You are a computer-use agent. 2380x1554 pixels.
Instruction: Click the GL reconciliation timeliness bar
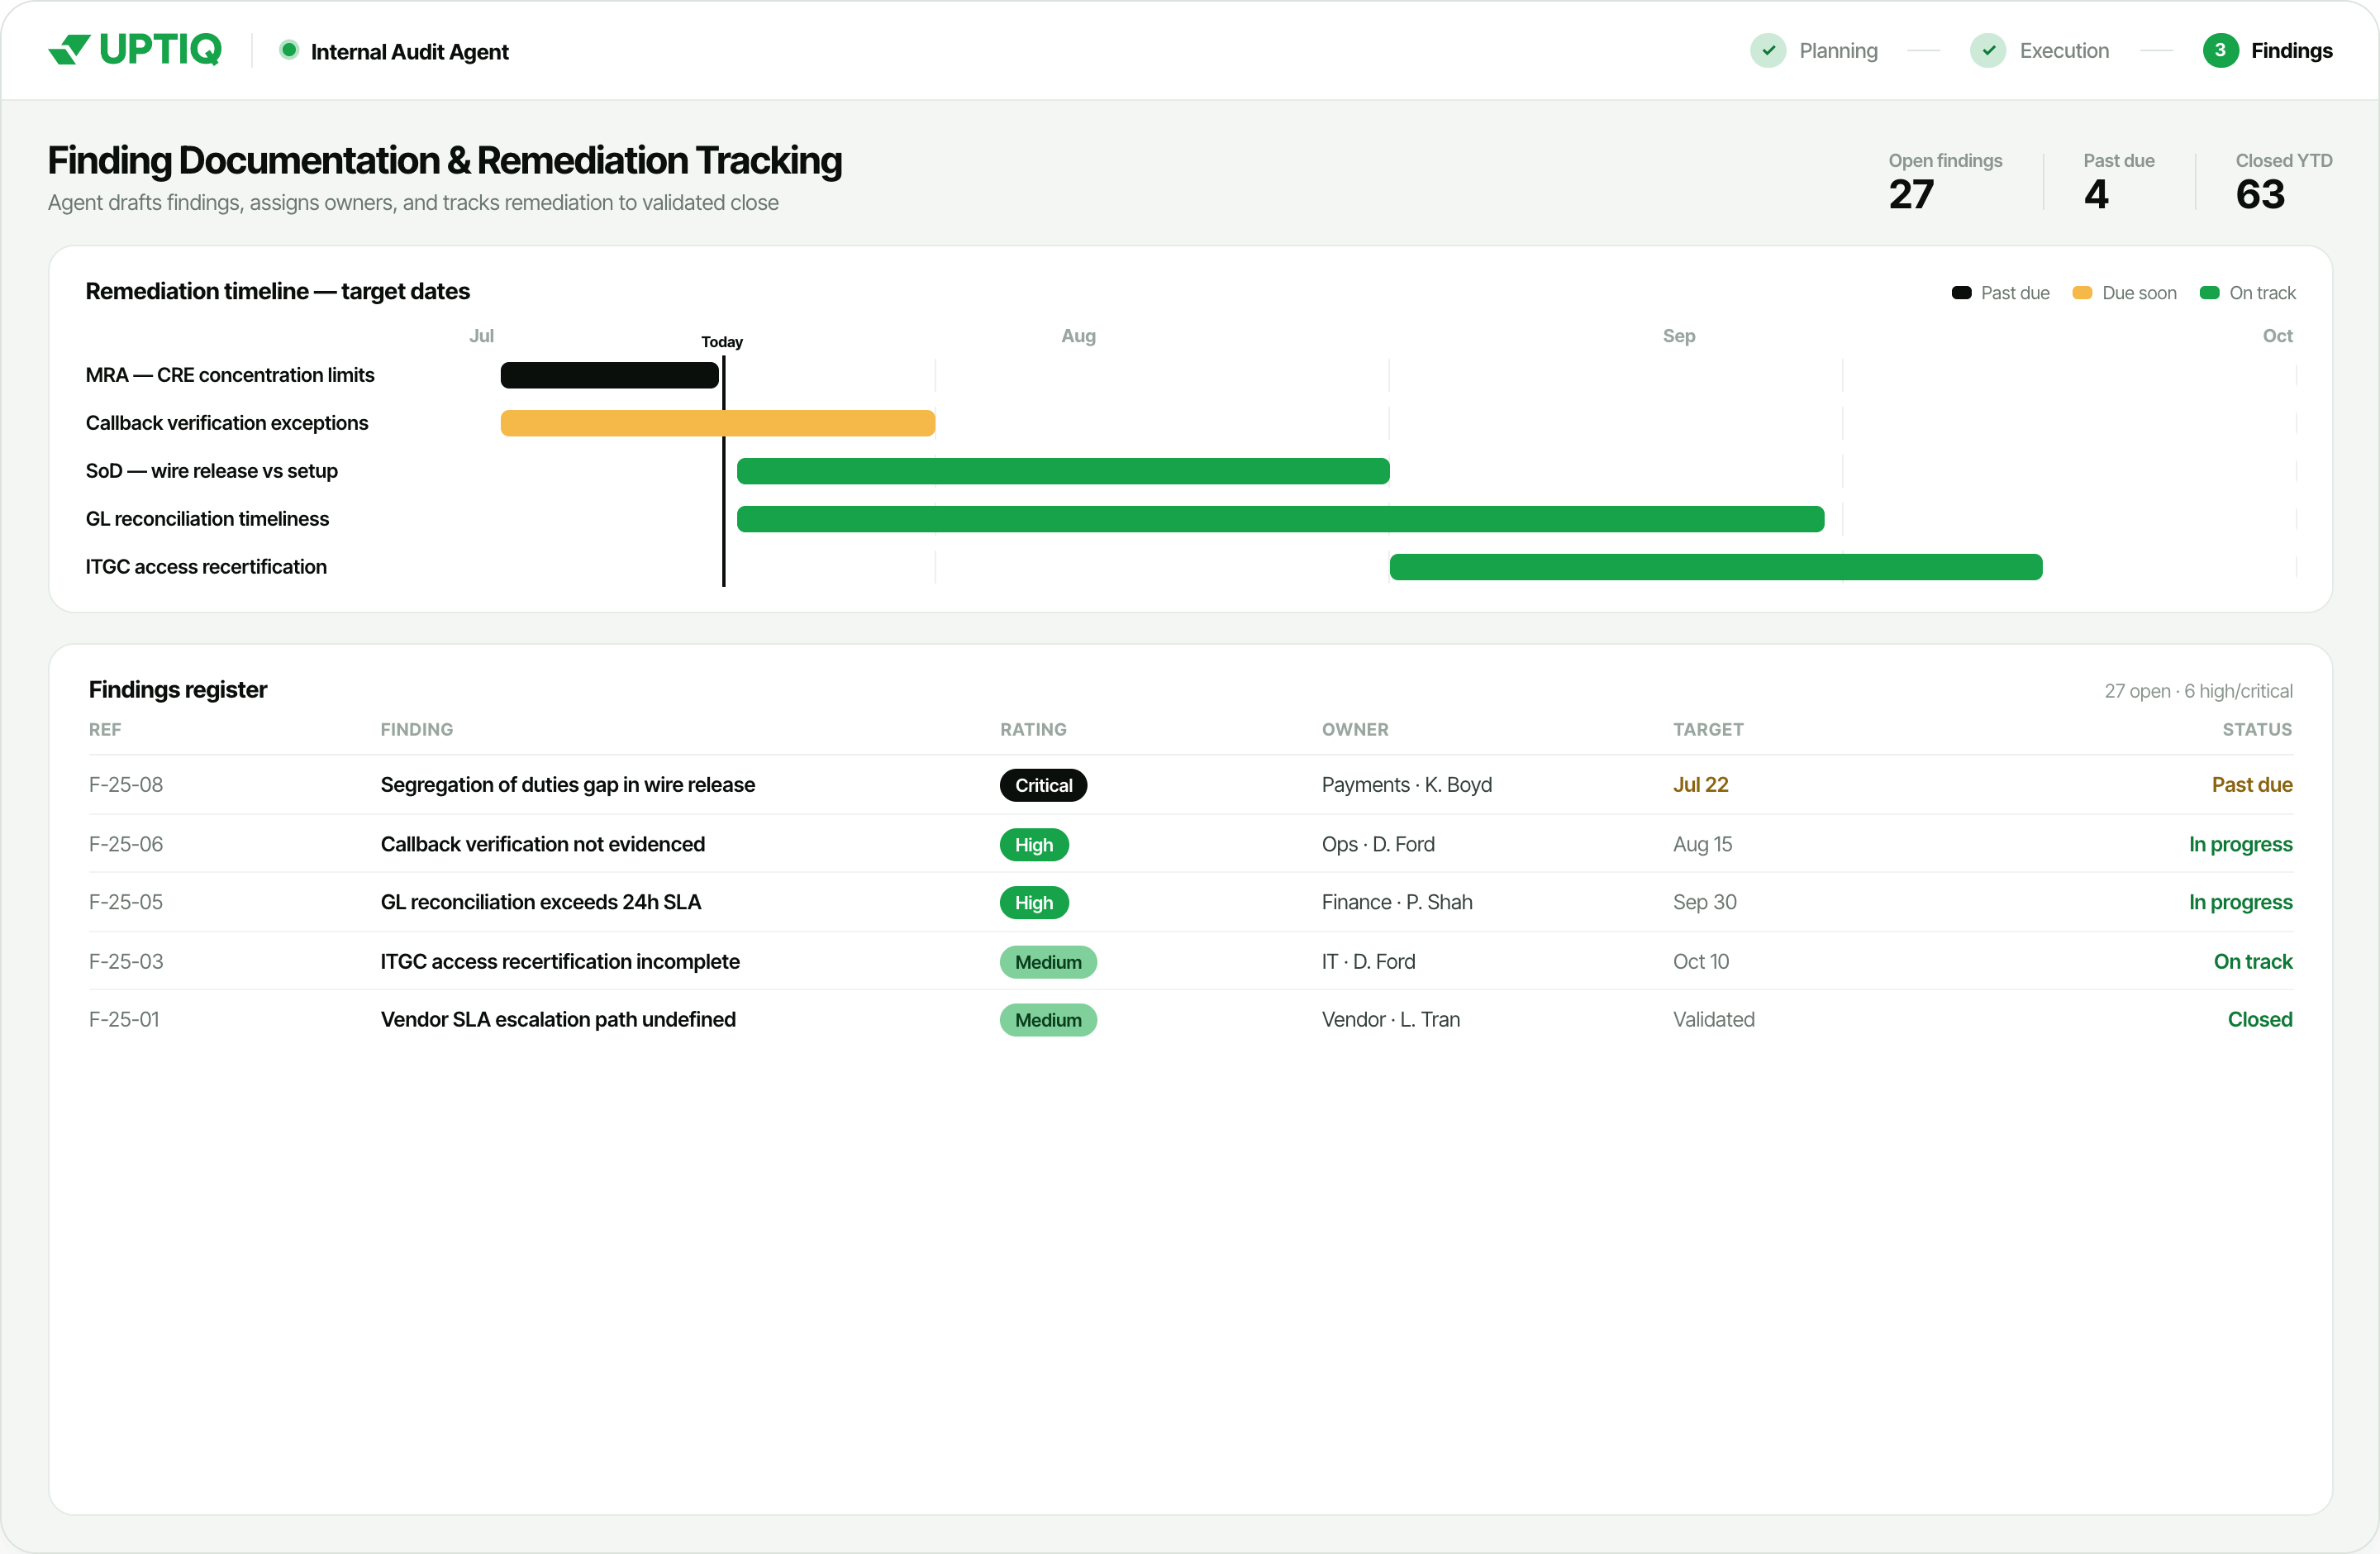point(1280,519)
